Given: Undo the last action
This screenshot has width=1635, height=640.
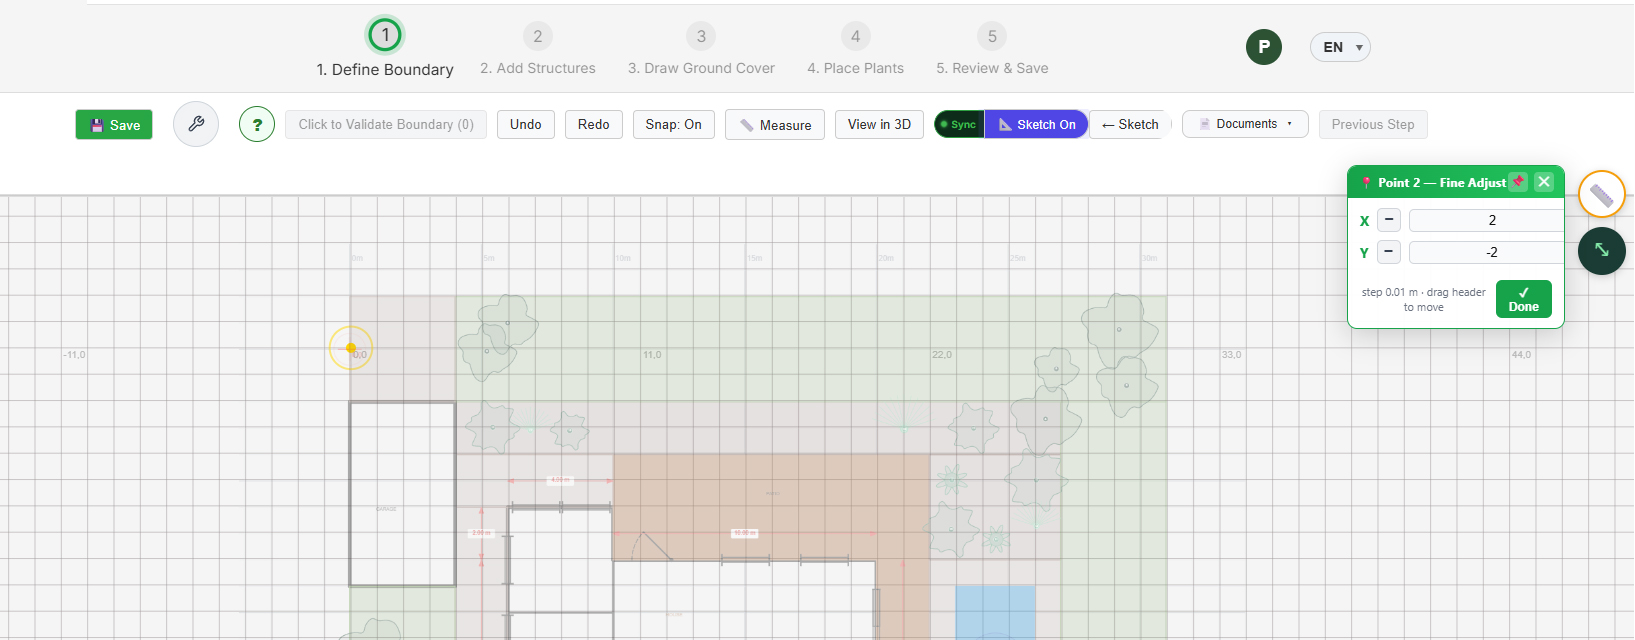Looking at the screenshot, I should 525,124.
